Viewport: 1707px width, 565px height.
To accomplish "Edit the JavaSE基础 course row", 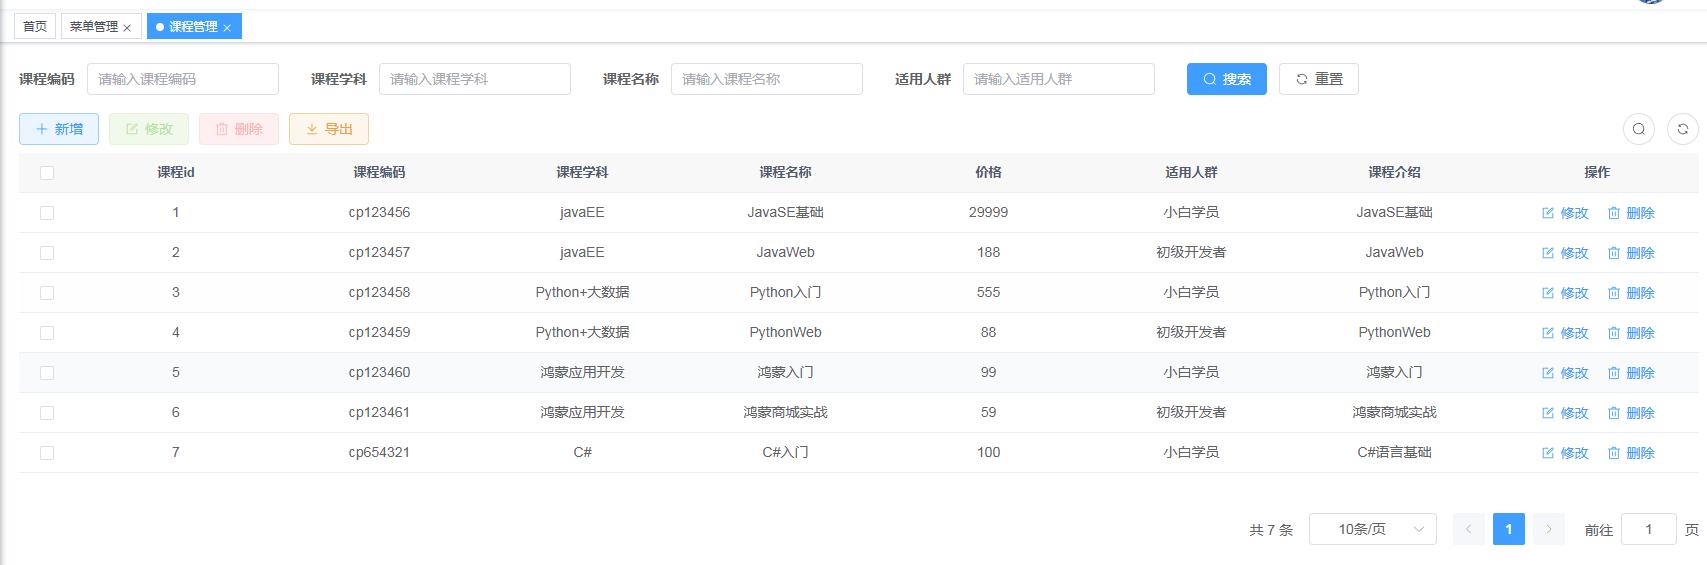I will [1565, 213].
